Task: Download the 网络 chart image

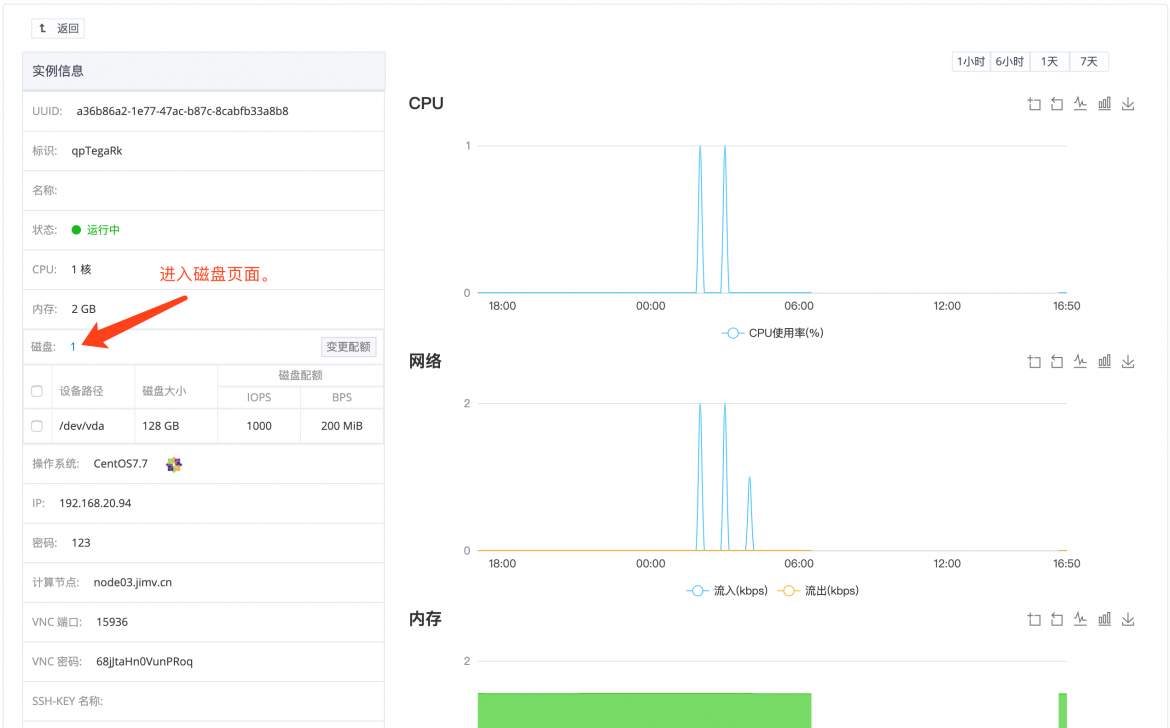Action: pos(1127,362)
